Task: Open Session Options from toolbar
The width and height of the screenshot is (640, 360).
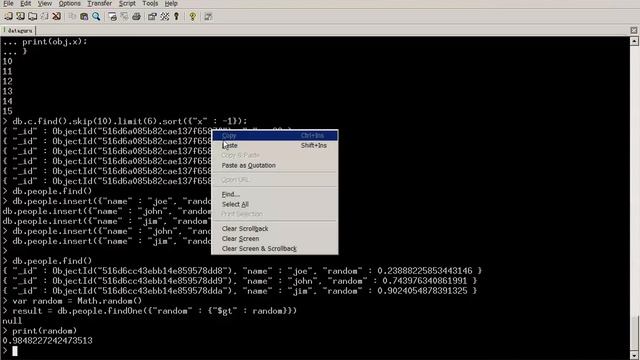Action: pos(152,16)
